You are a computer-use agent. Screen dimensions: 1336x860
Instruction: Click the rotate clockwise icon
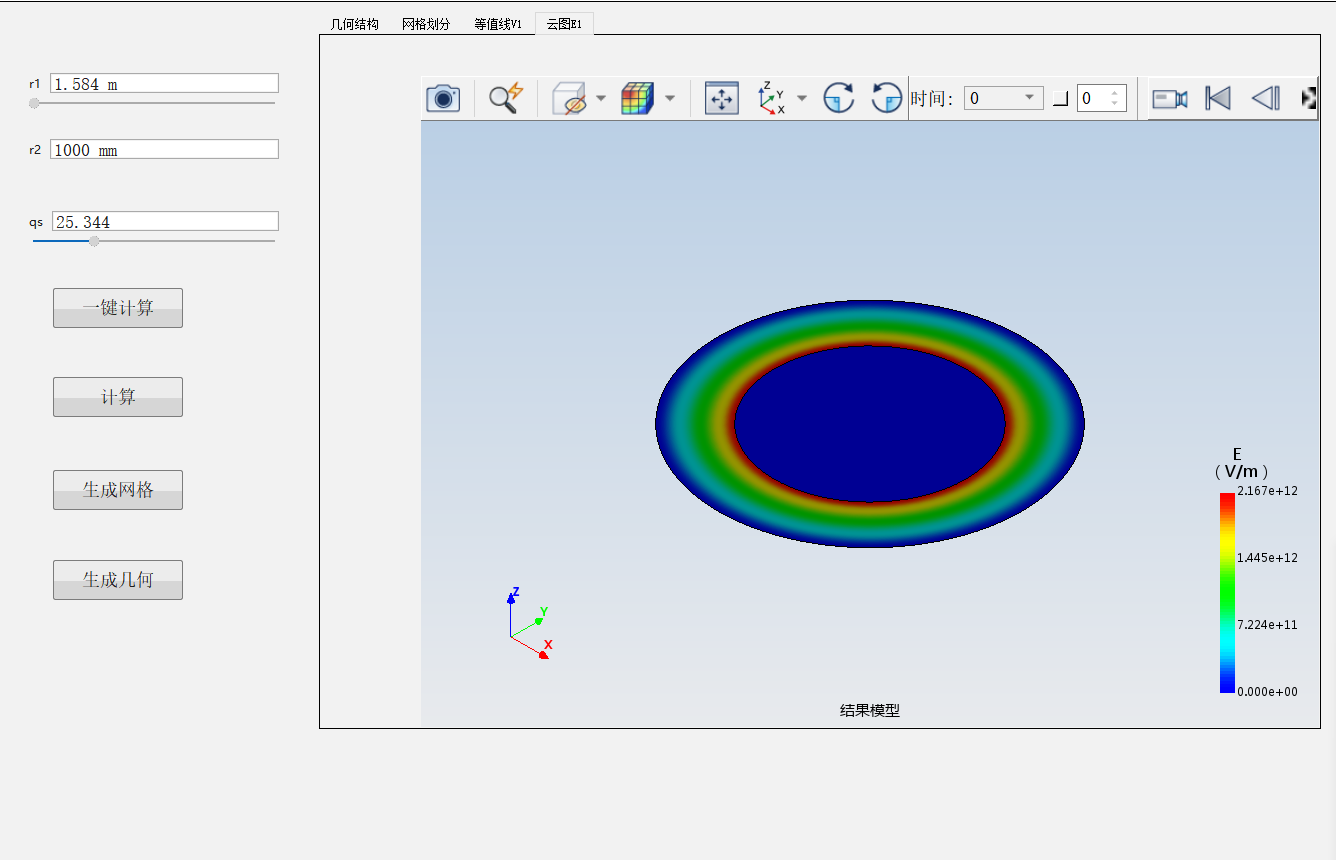839,98
